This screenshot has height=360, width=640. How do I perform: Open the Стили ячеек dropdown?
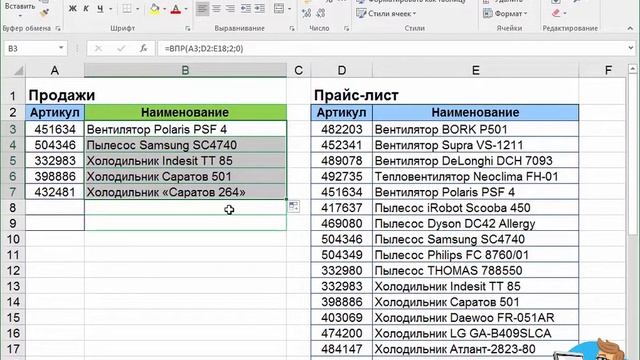click(386, 13)
